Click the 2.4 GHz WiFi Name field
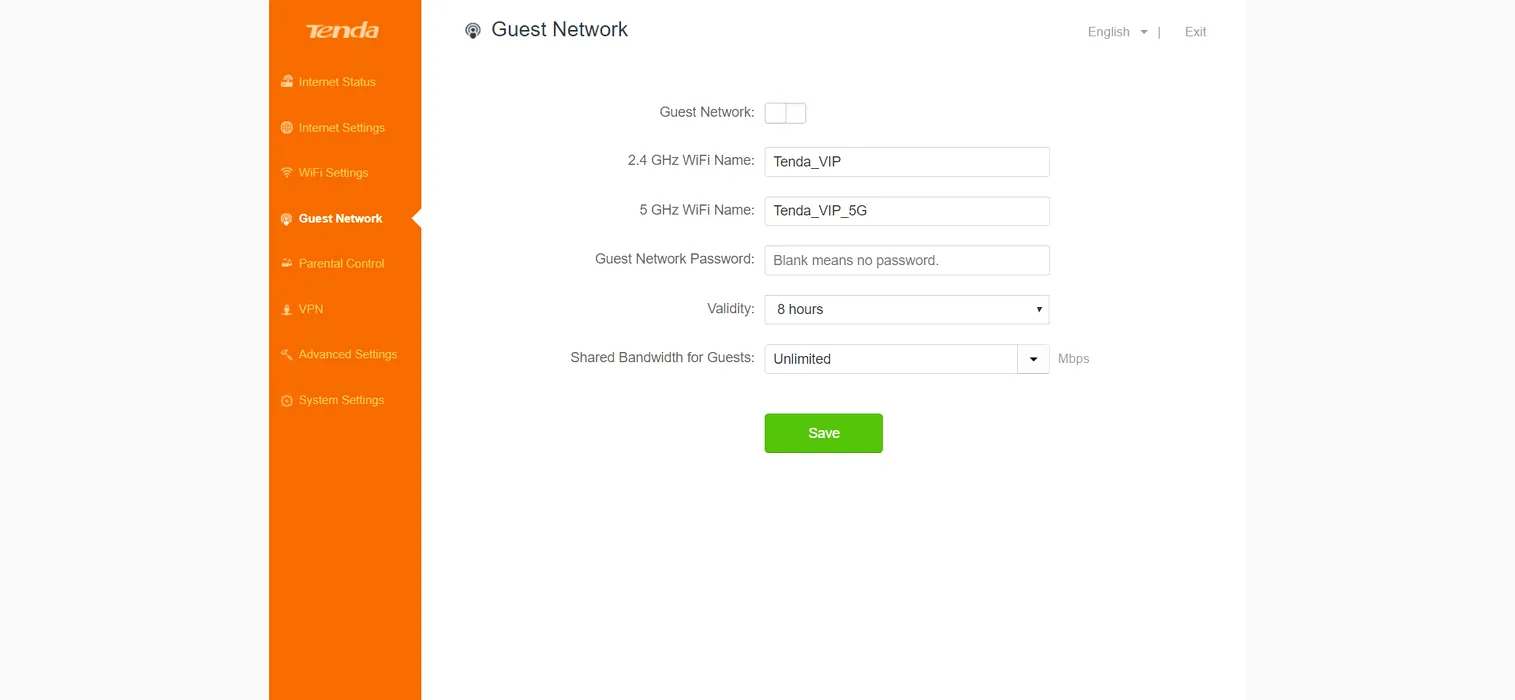This screenshot has width=1515, height=700. (906, 162)
